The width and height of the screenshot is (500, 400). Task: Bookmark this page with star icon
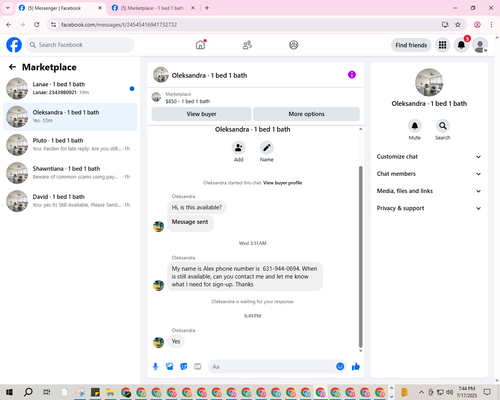click(458, 25)
